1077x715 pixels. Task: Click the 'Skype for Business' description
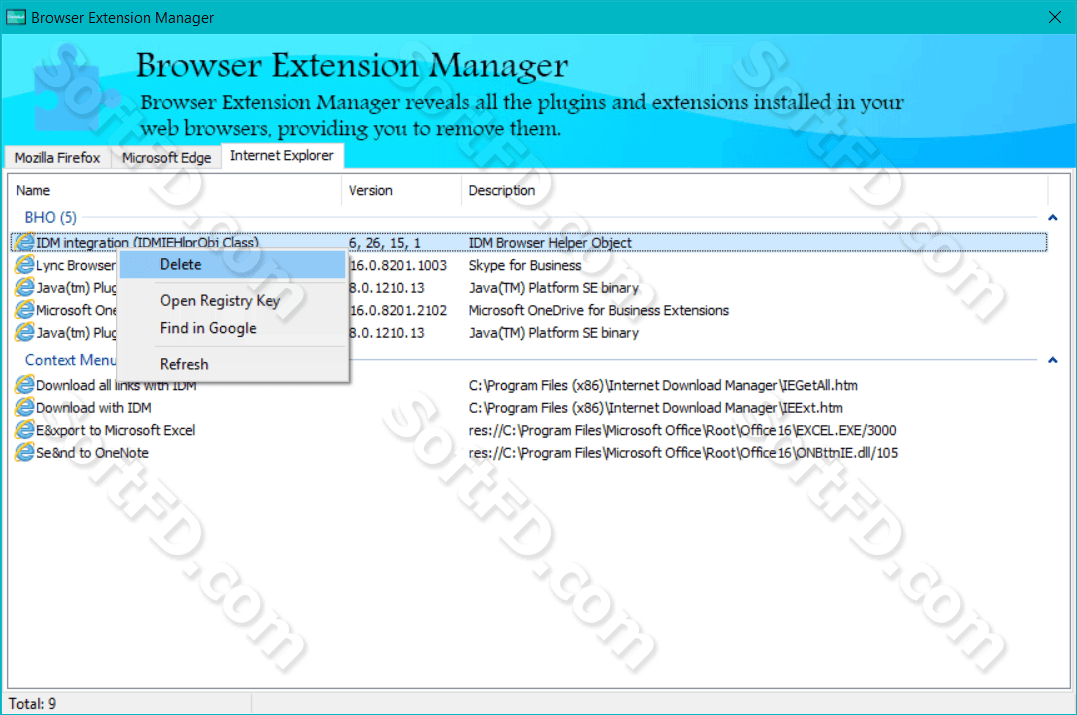(525, 265)
